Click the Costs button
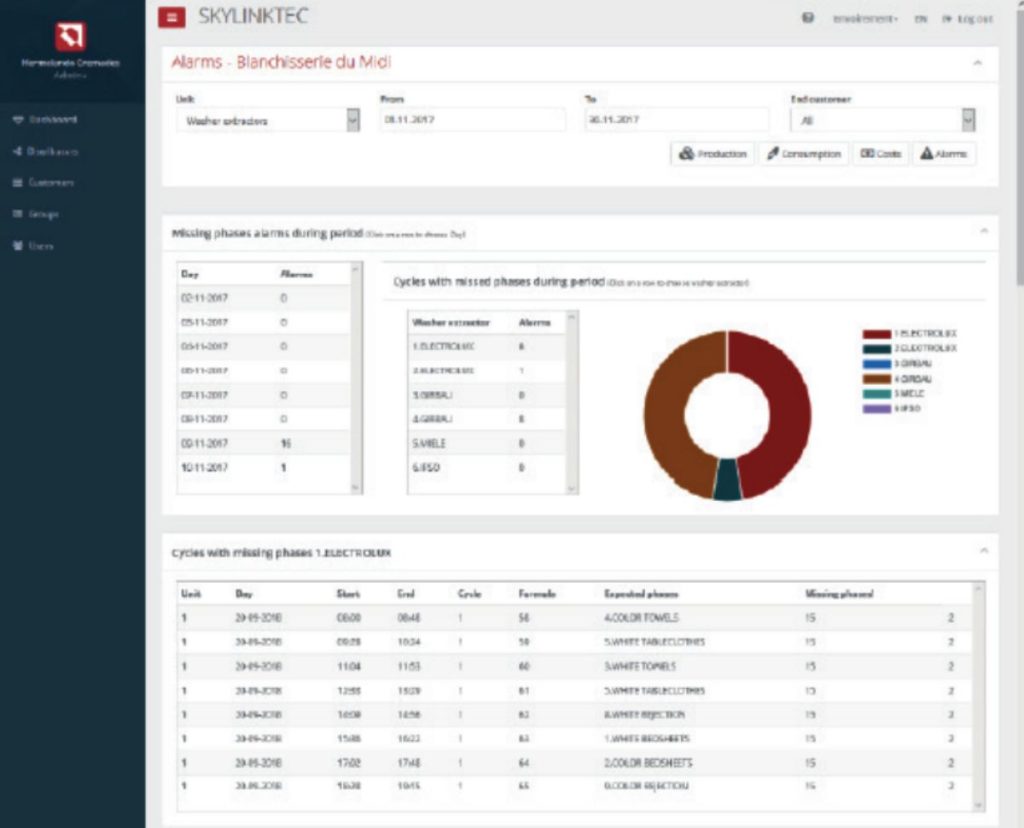This screenshot has width=1024, height=828. coord(880,154)
